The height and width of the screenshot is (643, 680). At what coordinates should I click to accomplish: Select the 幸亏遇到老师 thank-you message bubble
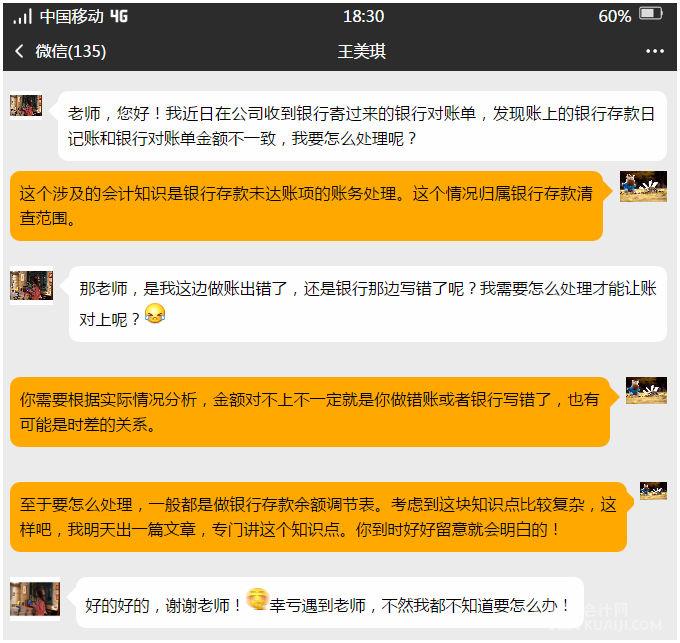[x=329, y=603]
